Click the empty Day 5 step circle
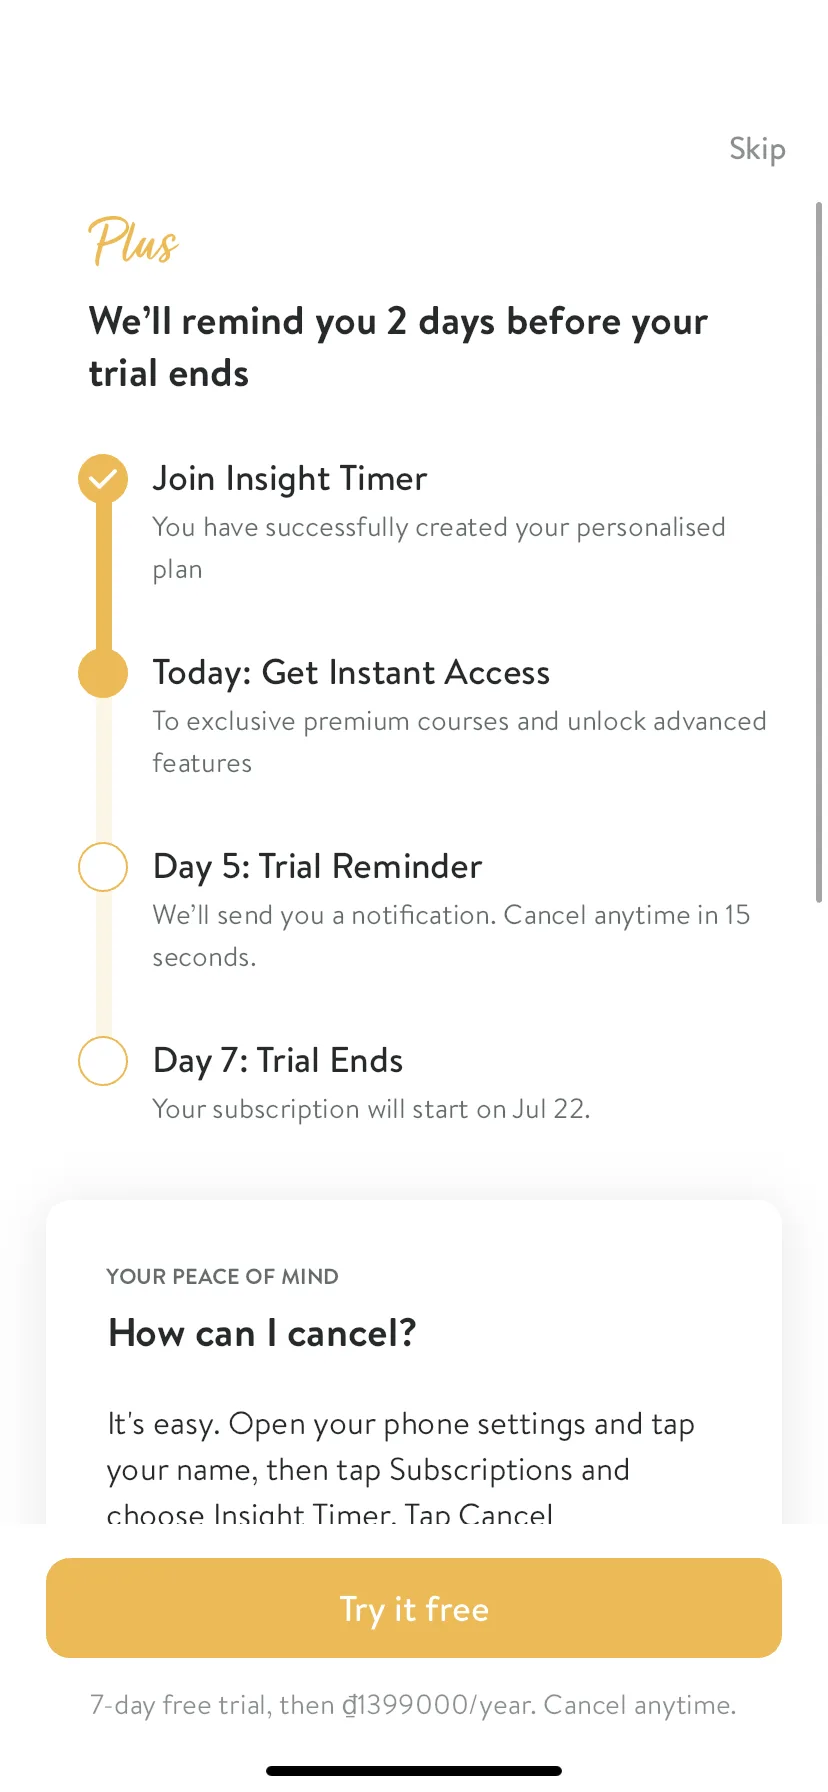This screenshot has height=1792, width=828. click(x=103, y=867)
